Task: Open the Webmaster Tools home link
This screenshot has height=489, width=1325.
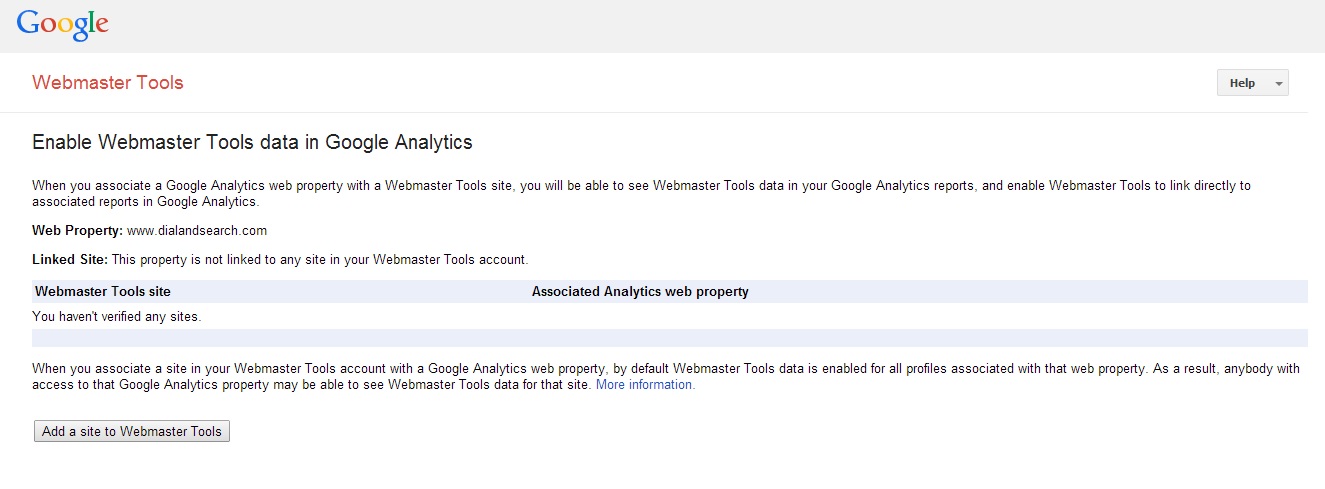Action: (x=108, y=83)
